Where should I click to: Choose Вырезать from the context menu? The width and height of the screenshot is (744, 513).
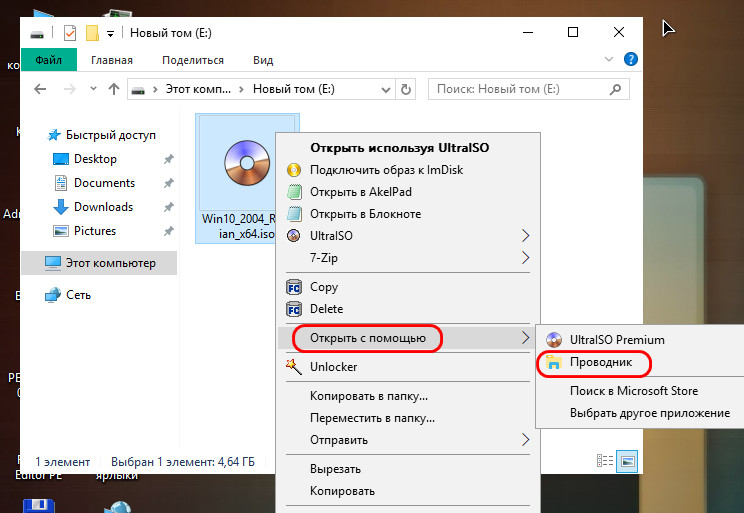click(x=408, y=469)
